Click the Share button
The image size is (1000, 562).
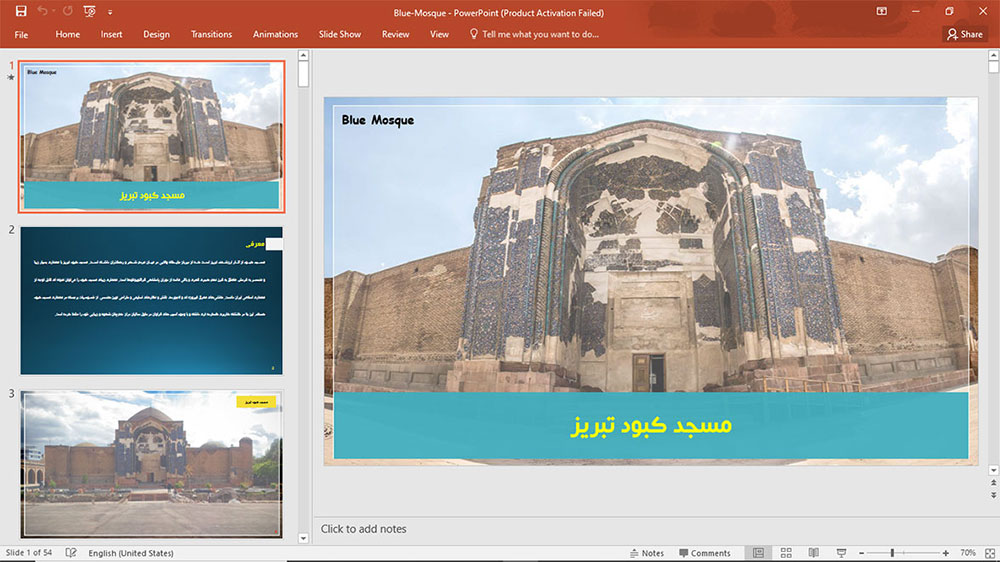tap(964, 34)
